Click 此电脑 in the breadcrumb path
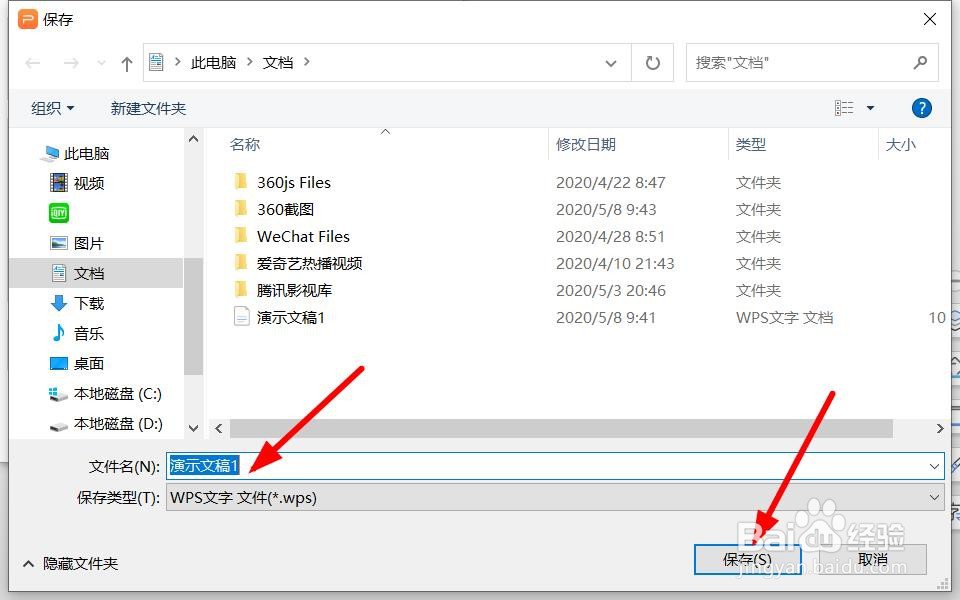The image size is (960, 600). point(213,61)
